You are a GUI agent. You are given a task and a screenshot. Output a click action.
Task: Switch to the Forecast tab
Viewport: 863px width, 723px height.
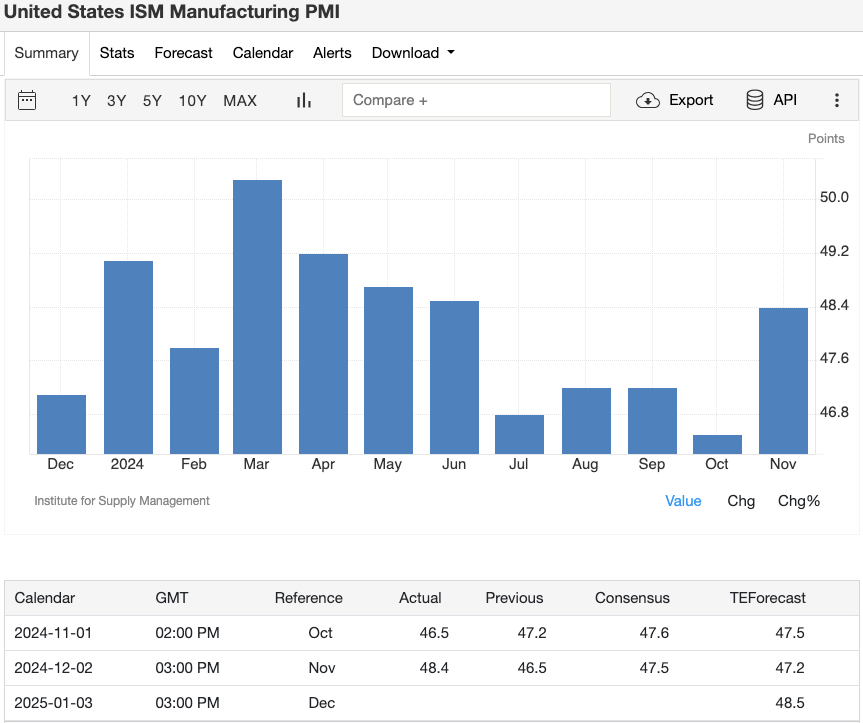[x=183, y=53]
